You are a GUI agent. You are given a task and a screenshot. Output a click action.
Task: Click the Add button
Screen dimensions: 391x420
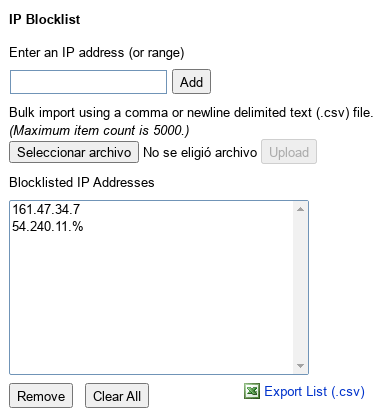point(191,82)
